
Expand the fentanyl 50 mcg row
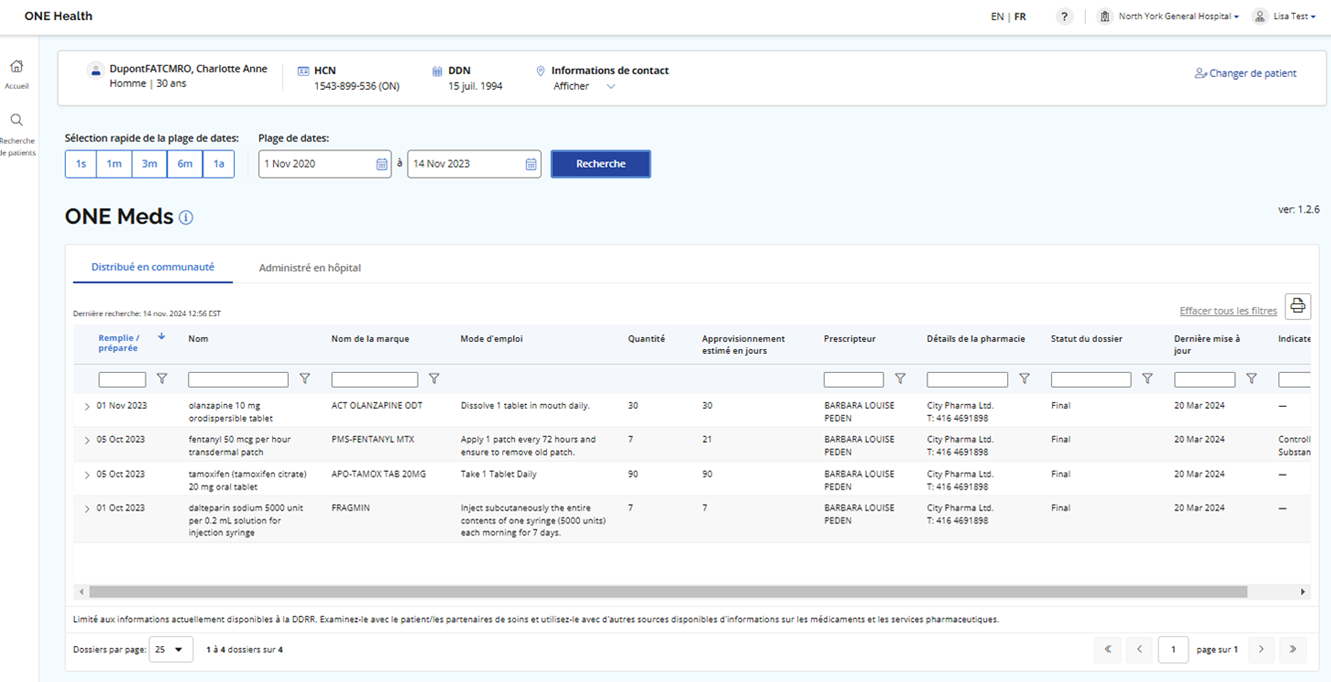pos(87,441)
